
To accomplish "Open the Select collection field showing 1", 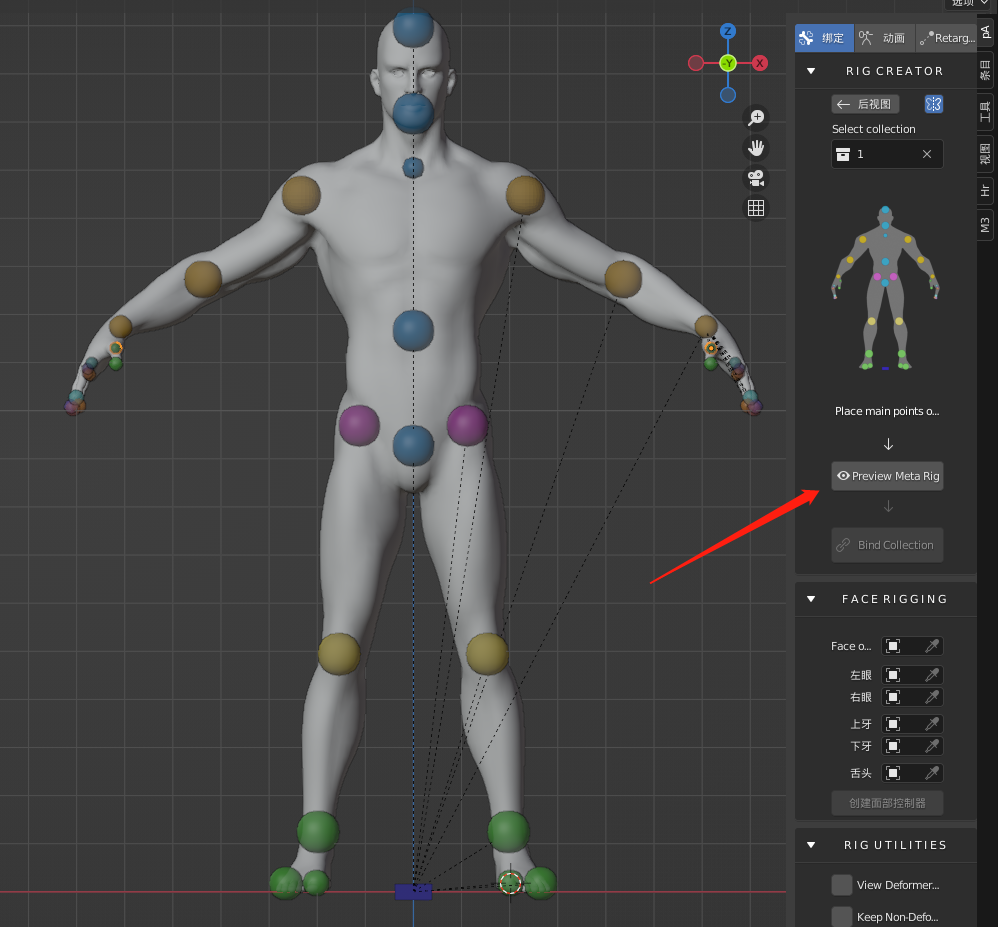I will pyautogui.click(x=887, y=154).
